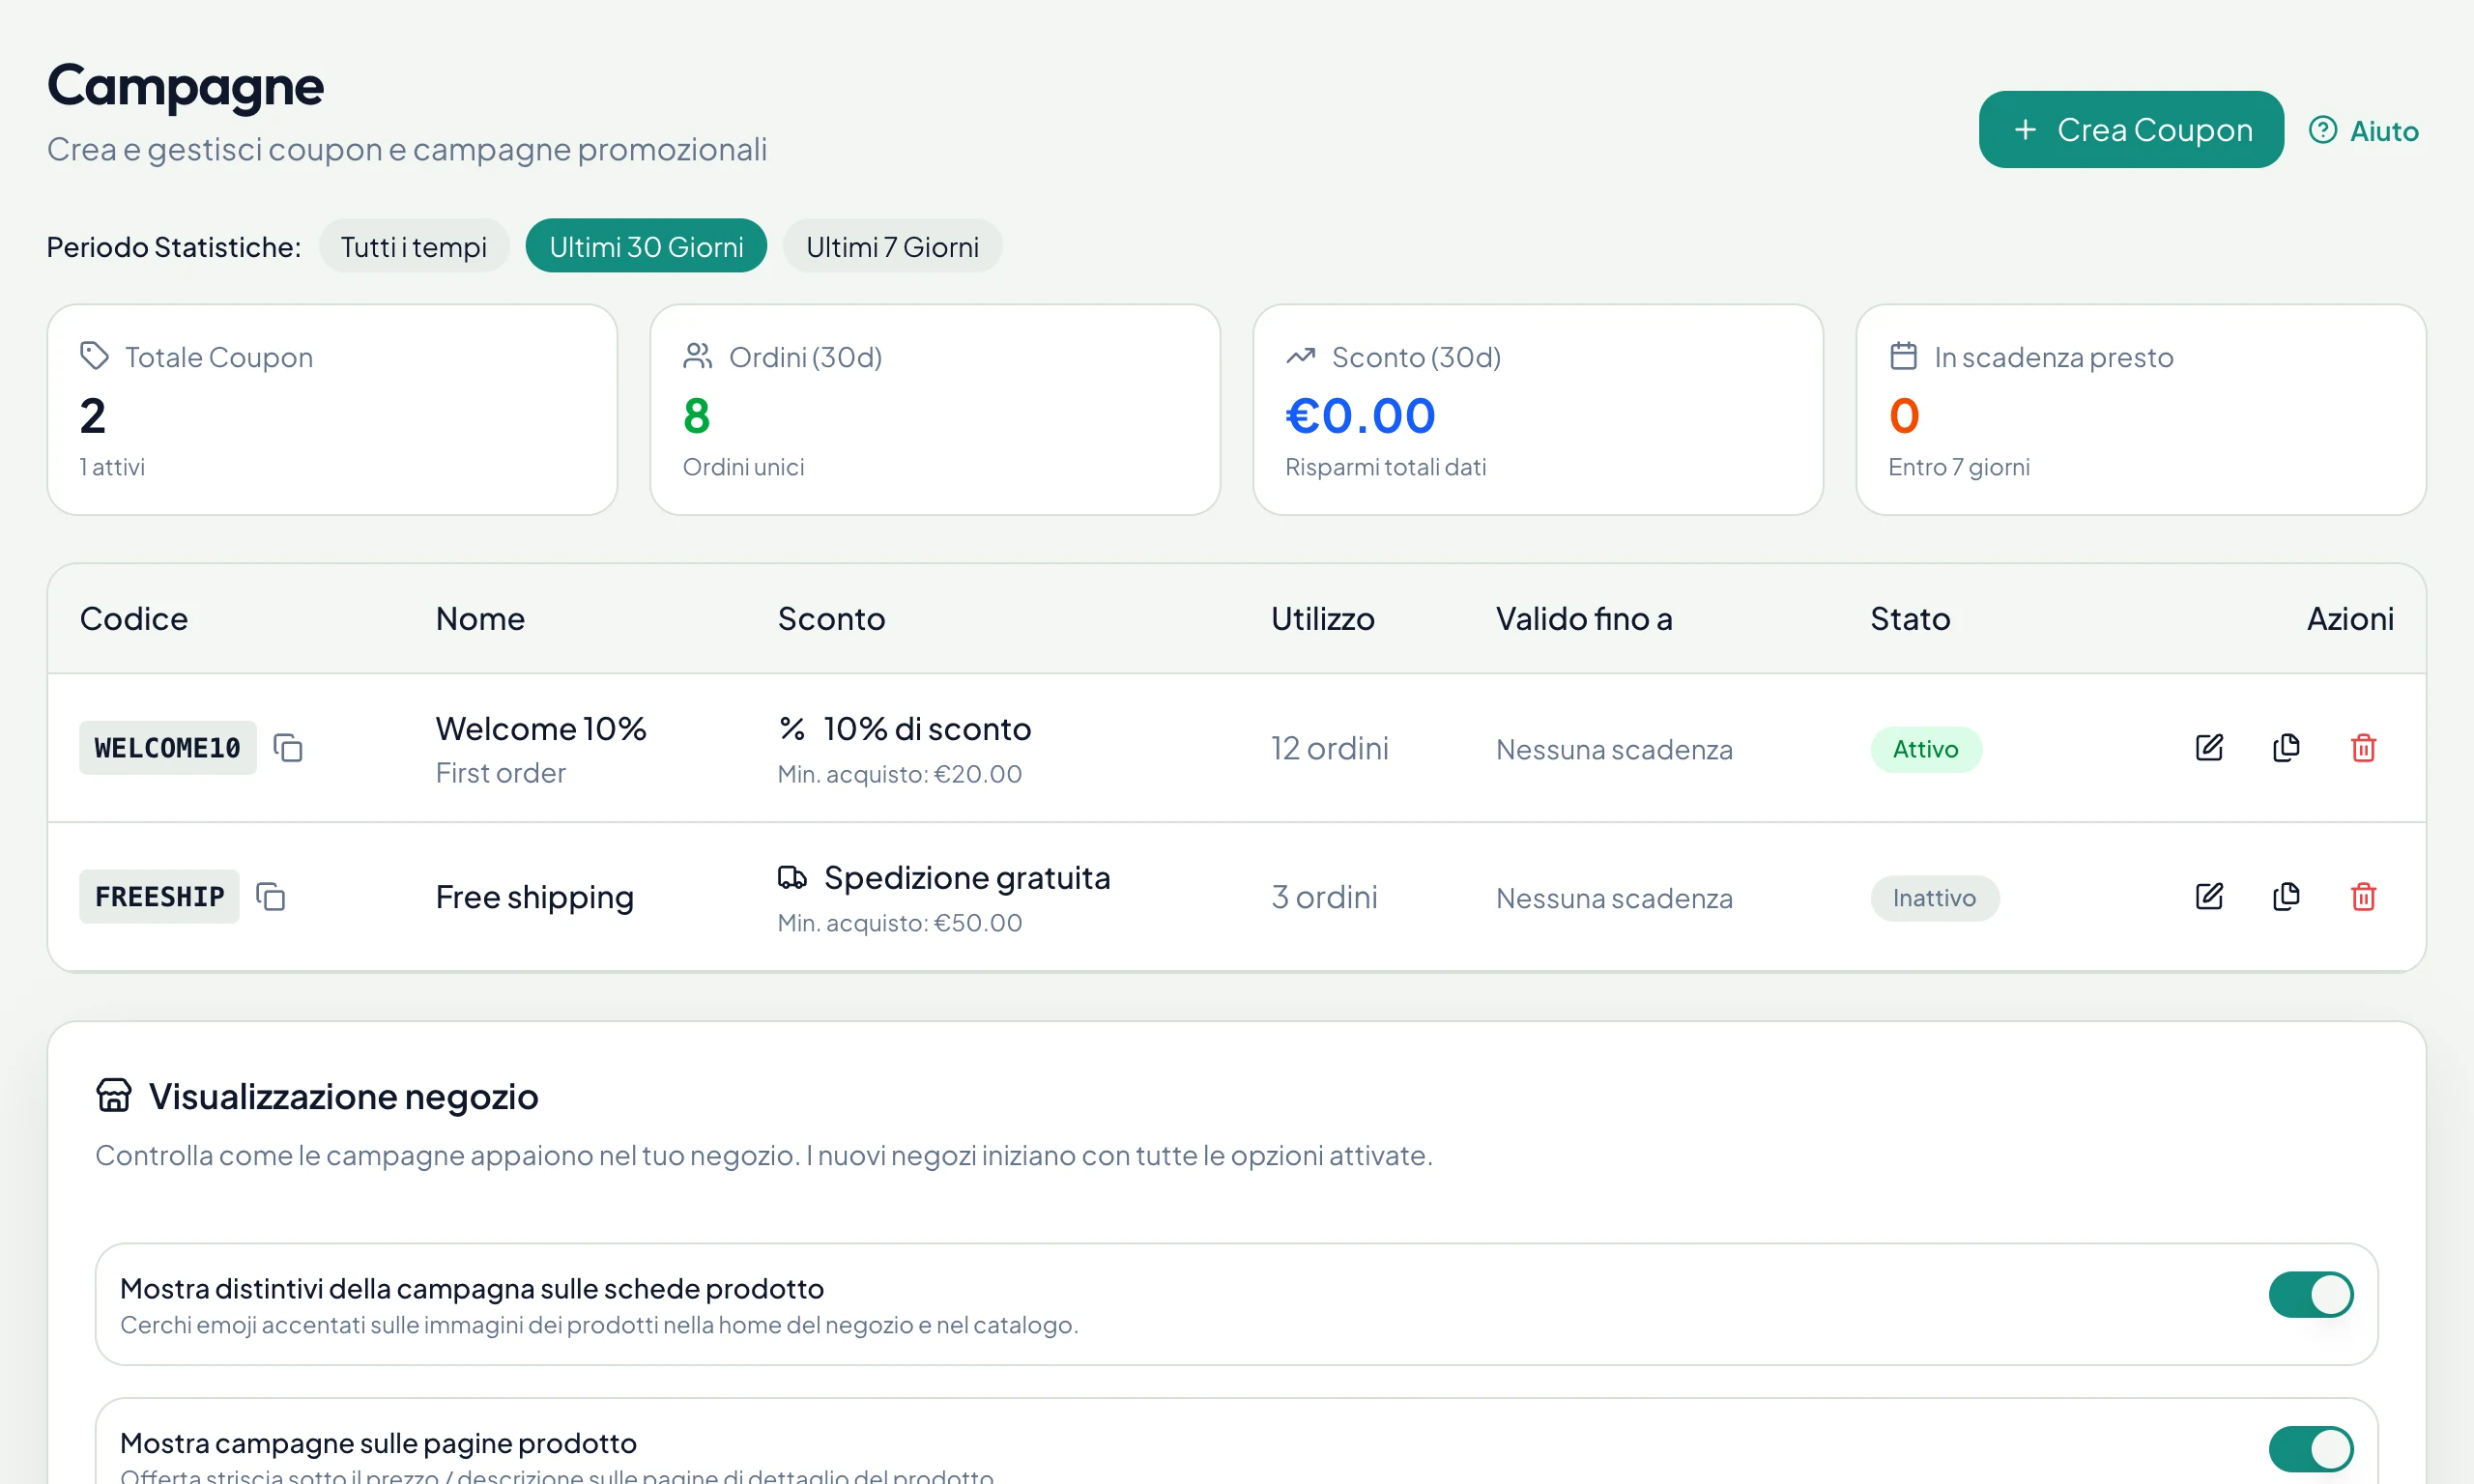Image resolution: width=2474 pixels, height=1484 pixels.
Task: Open the Aiuto help link
Action: click(x=2363, y=131)
